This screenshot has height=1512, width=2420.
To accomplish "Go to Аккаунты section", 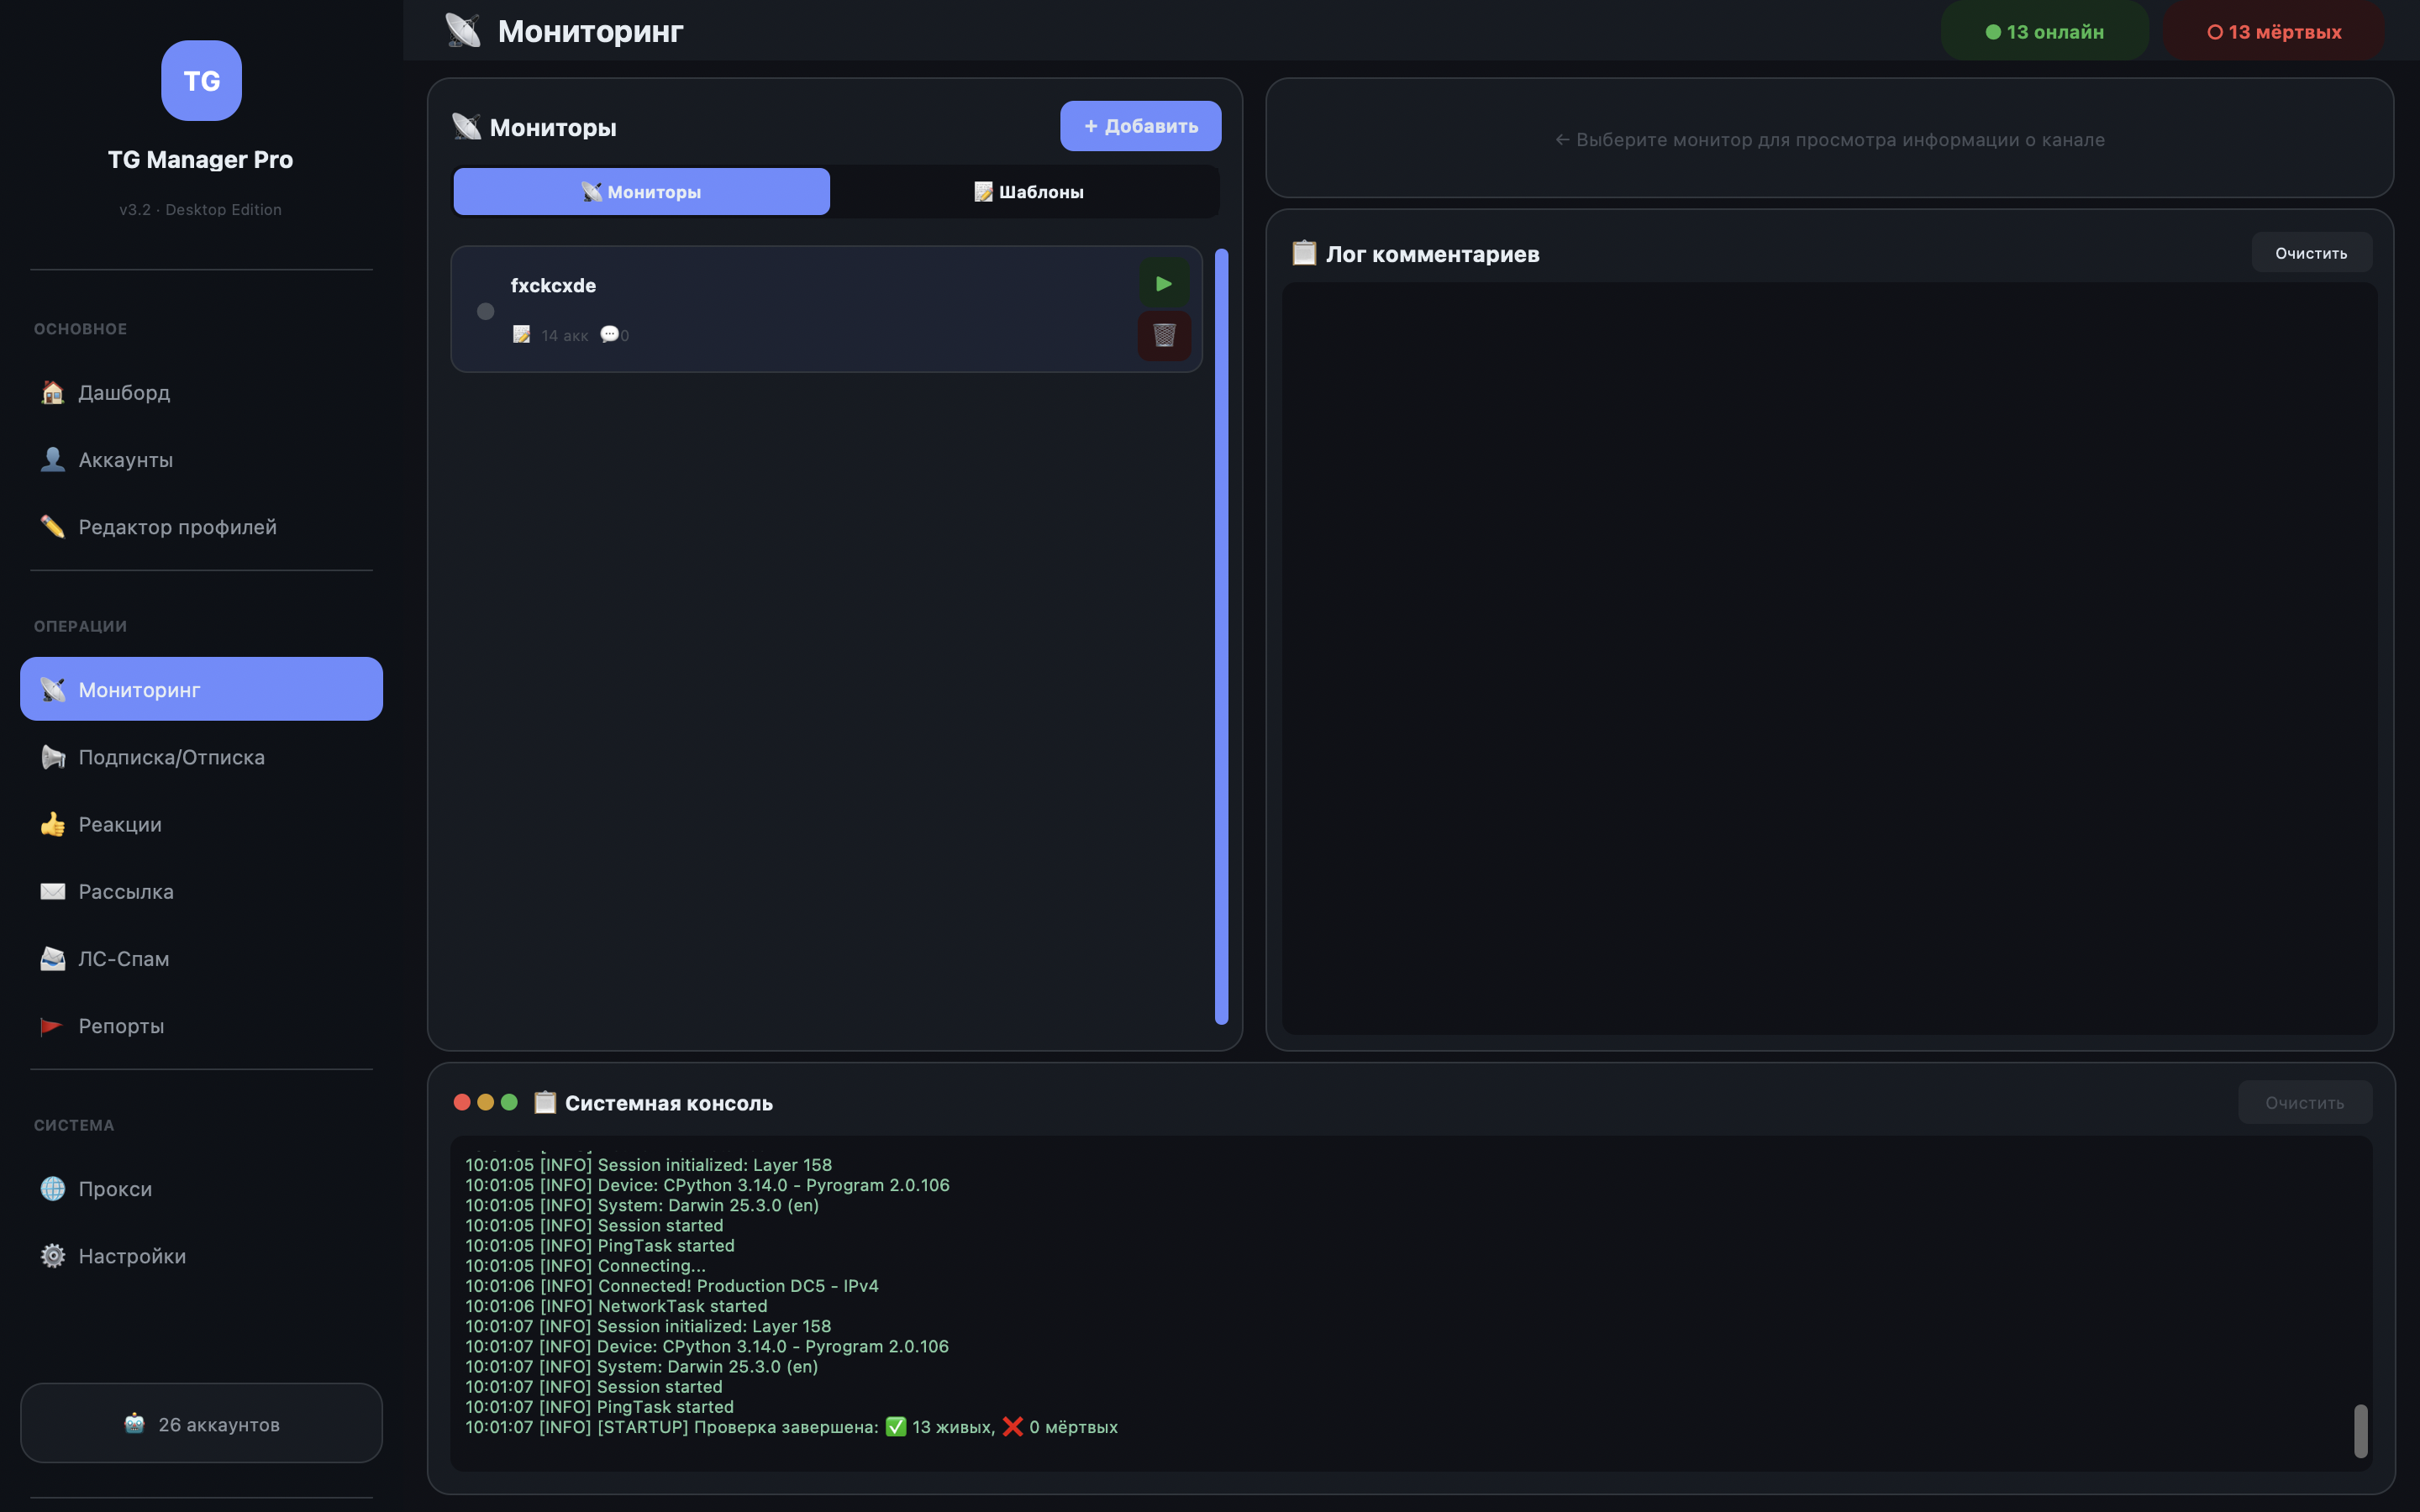I will pyautogui.click(x=125, y=460).
